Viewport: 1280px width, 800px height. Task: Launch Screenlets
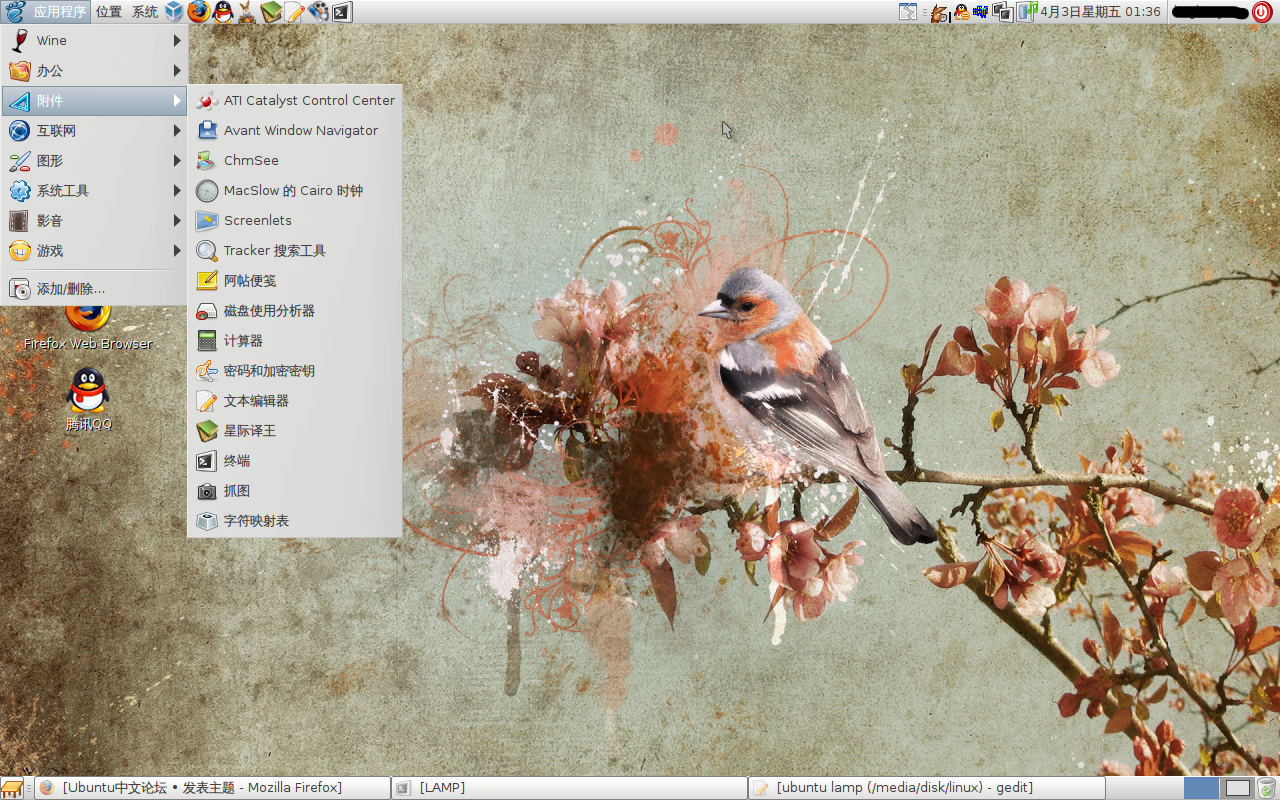(x=295, y=220)
